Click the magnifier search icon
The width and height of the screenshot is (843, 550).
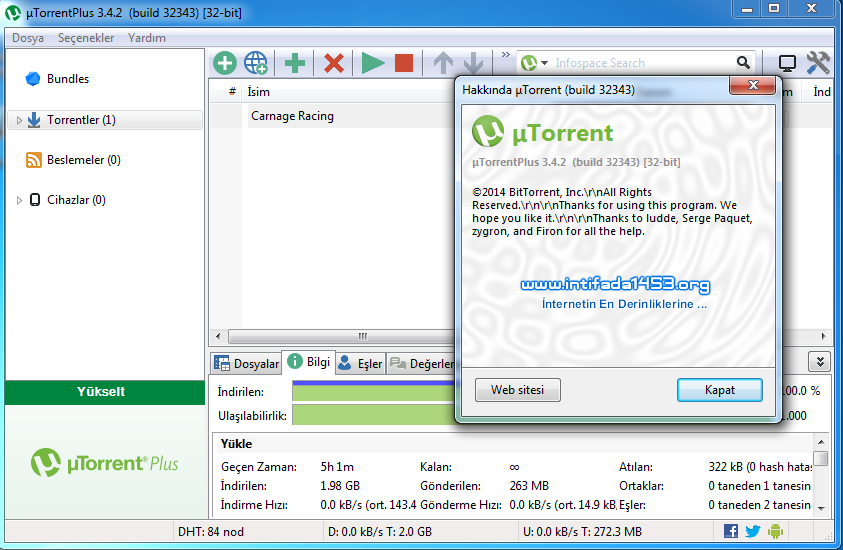pos(743,63)
